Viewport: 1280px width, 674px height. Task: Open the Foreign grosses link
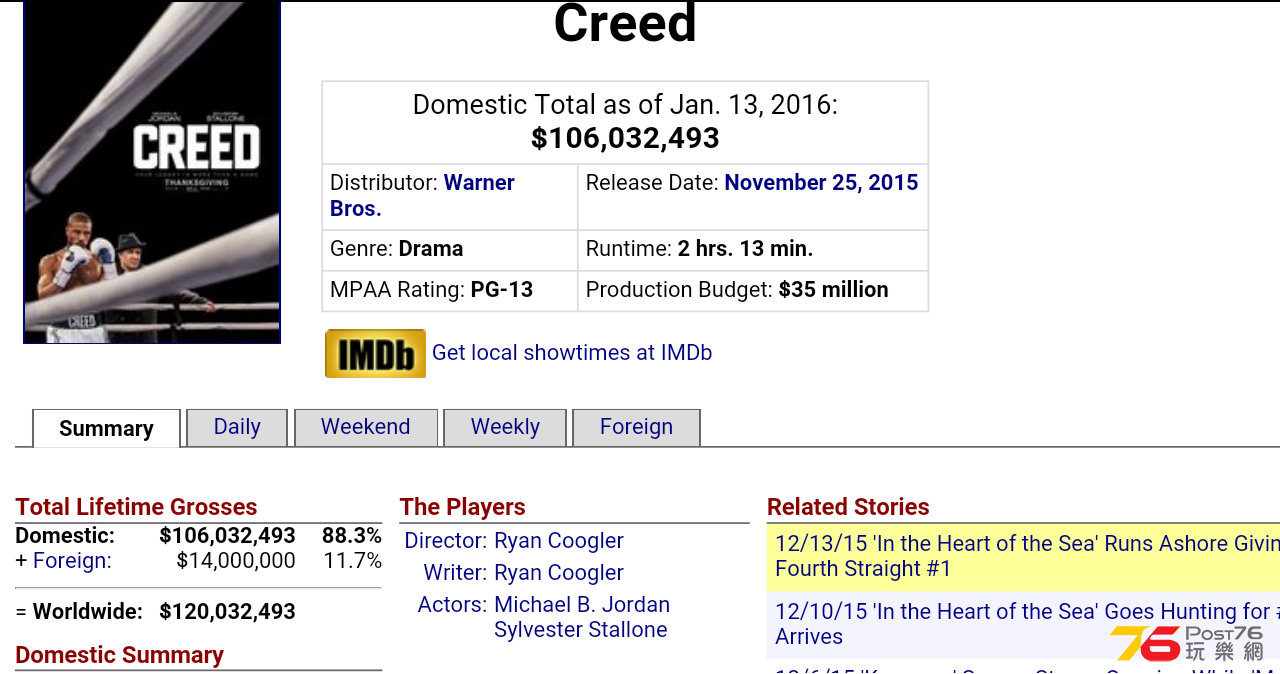(72, 561)
